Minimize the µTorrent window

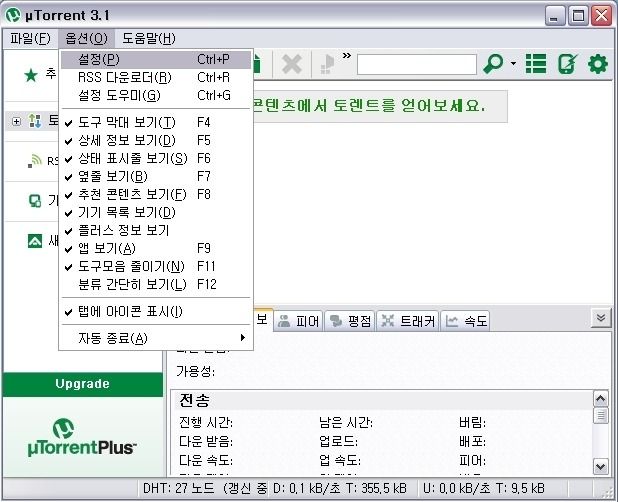coord(554,16)
